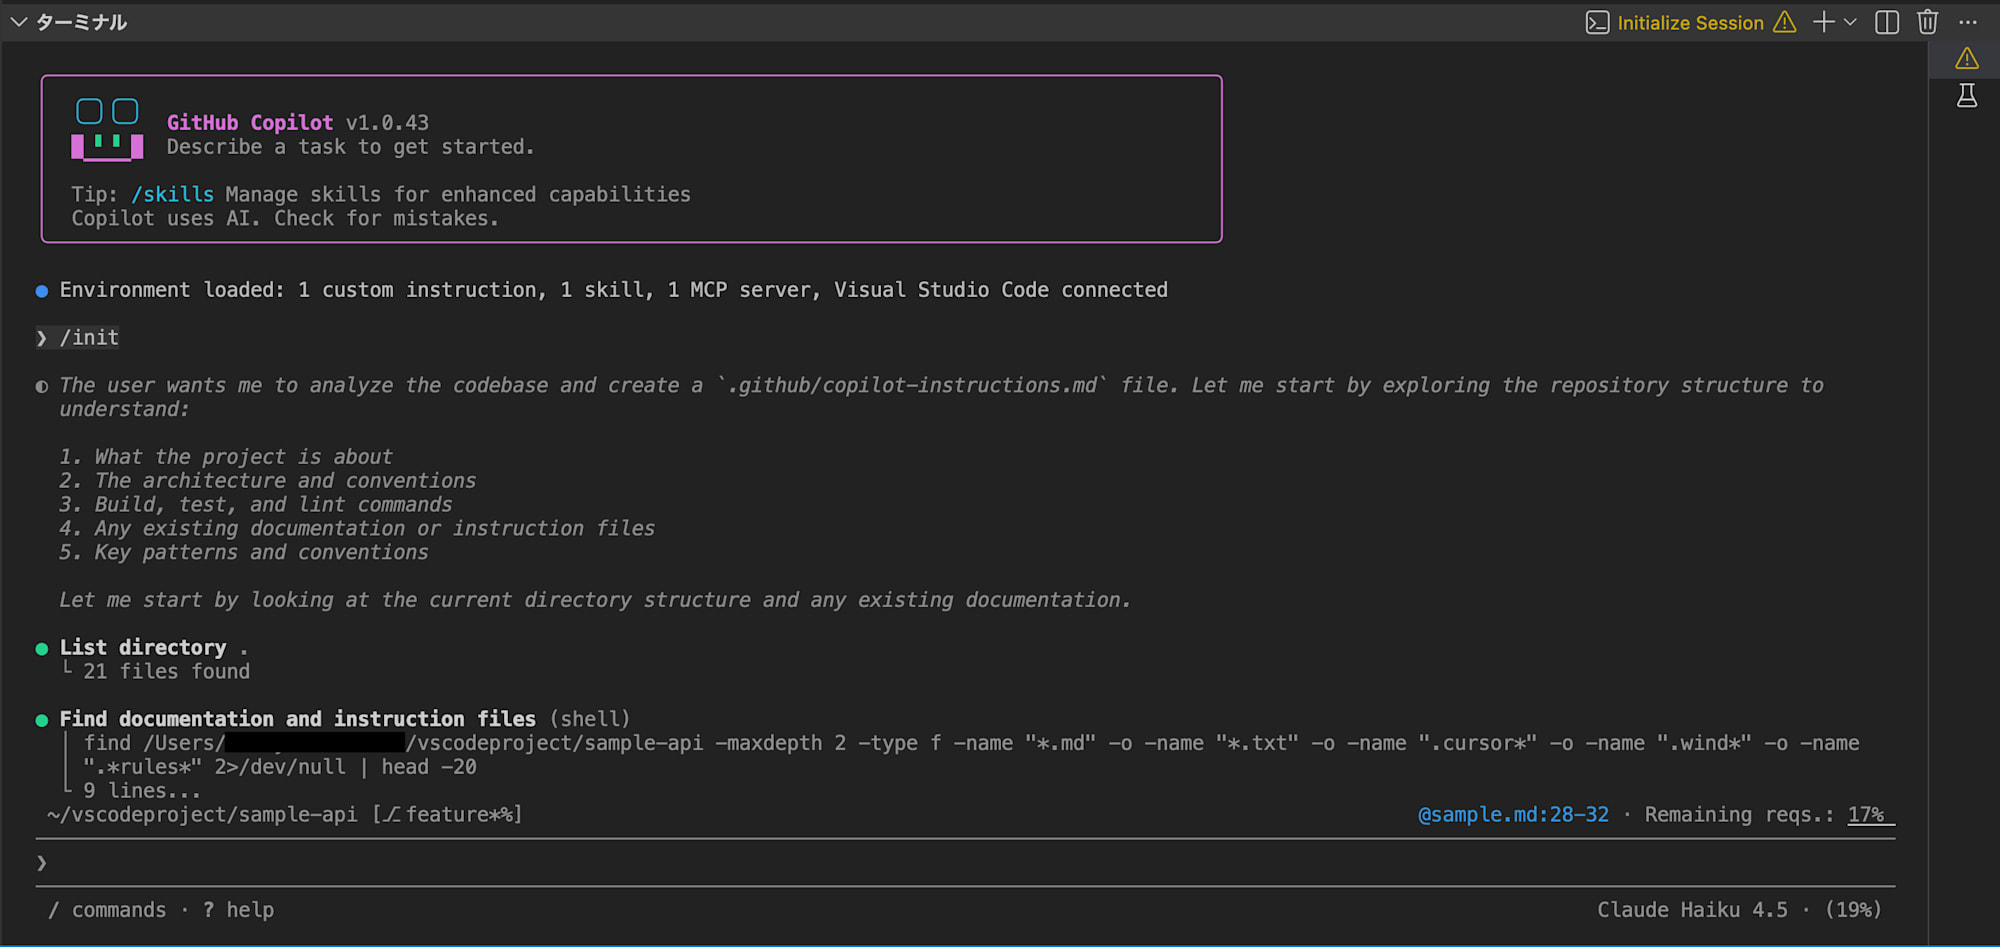Select the warning-icon terminal in the side list
This screenshot has height=947, width=2000.
tap(1967, 59)
